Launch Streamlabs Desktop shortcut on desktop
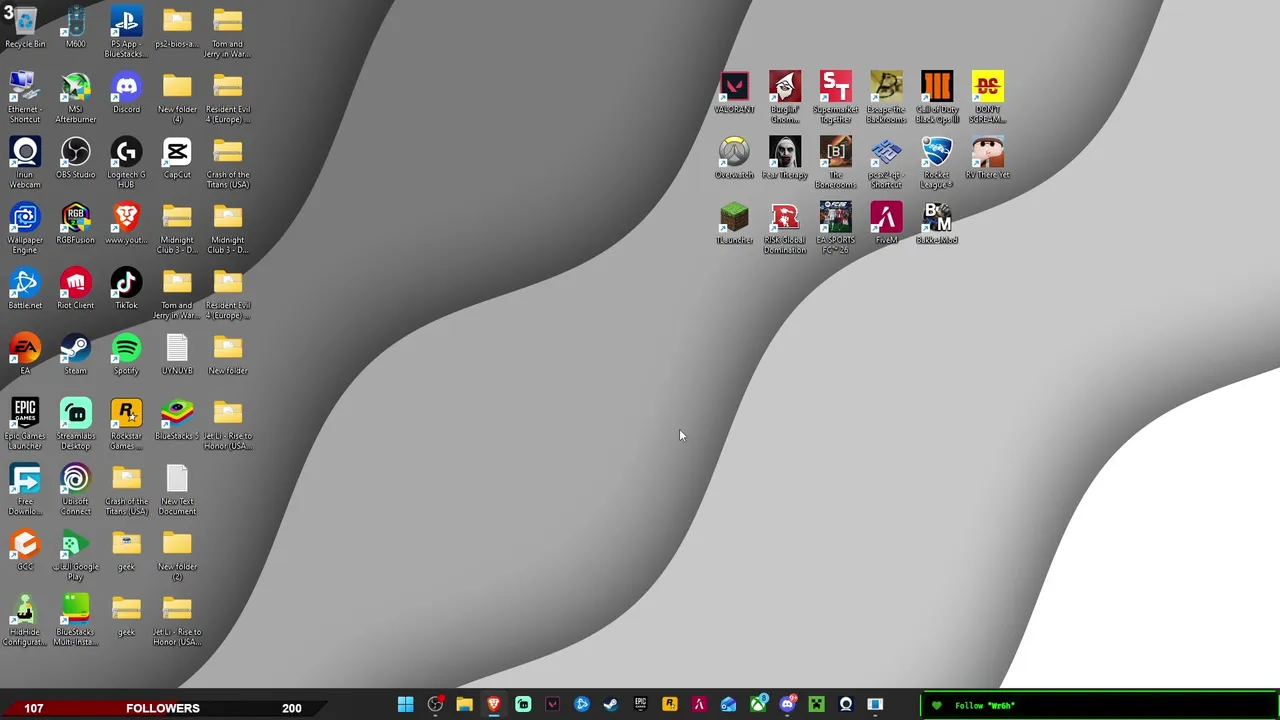This screenshot has height=720, width=1280. pos(75,424)
